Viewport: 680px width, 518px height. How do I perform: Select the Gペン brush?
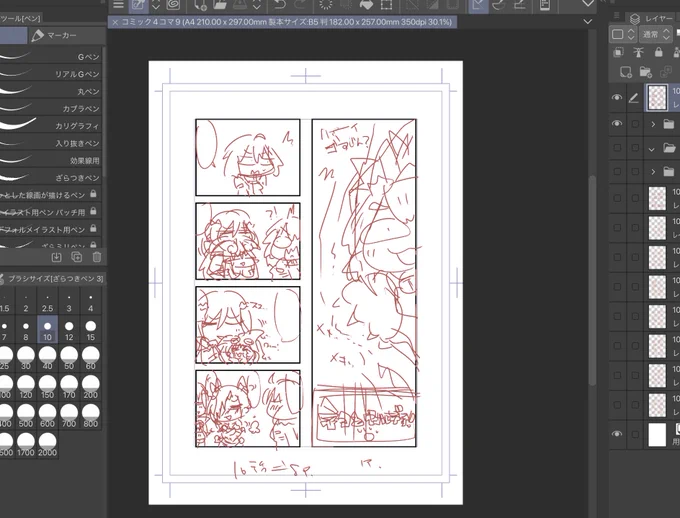(51, 56)
